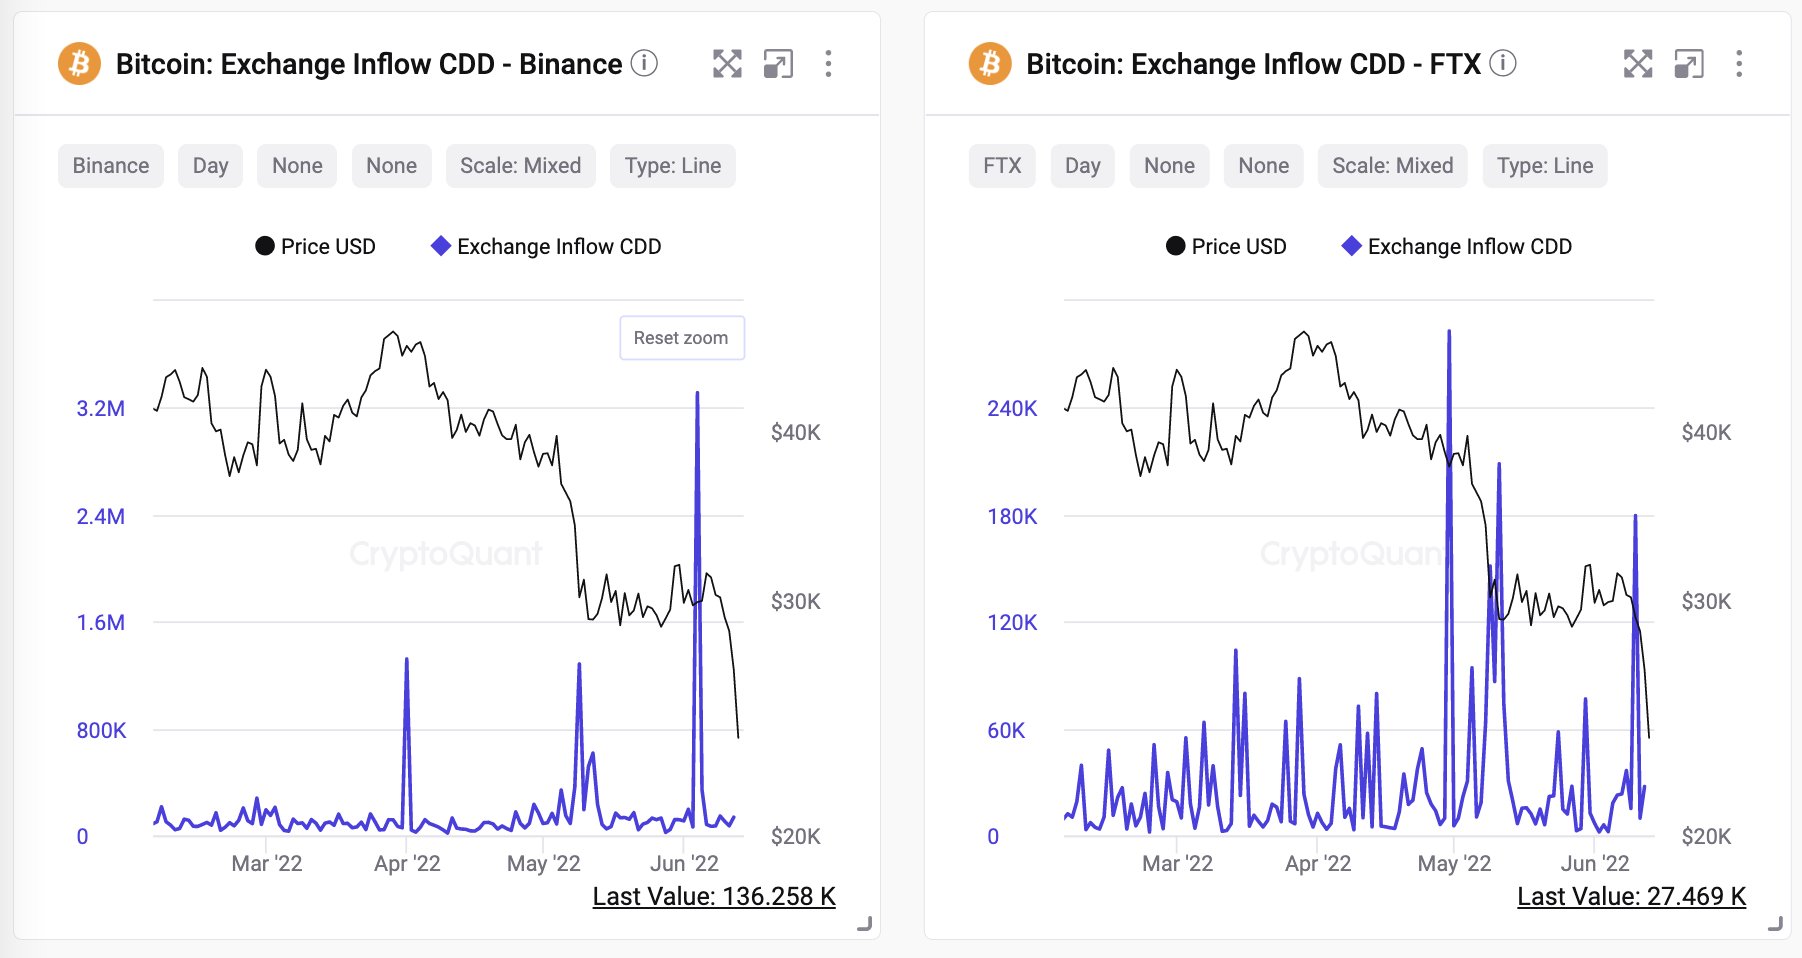Expand the Binance chart to fullscreen
The height and width of the screenshot is (958, 1802).
click(x=727, y=64)
